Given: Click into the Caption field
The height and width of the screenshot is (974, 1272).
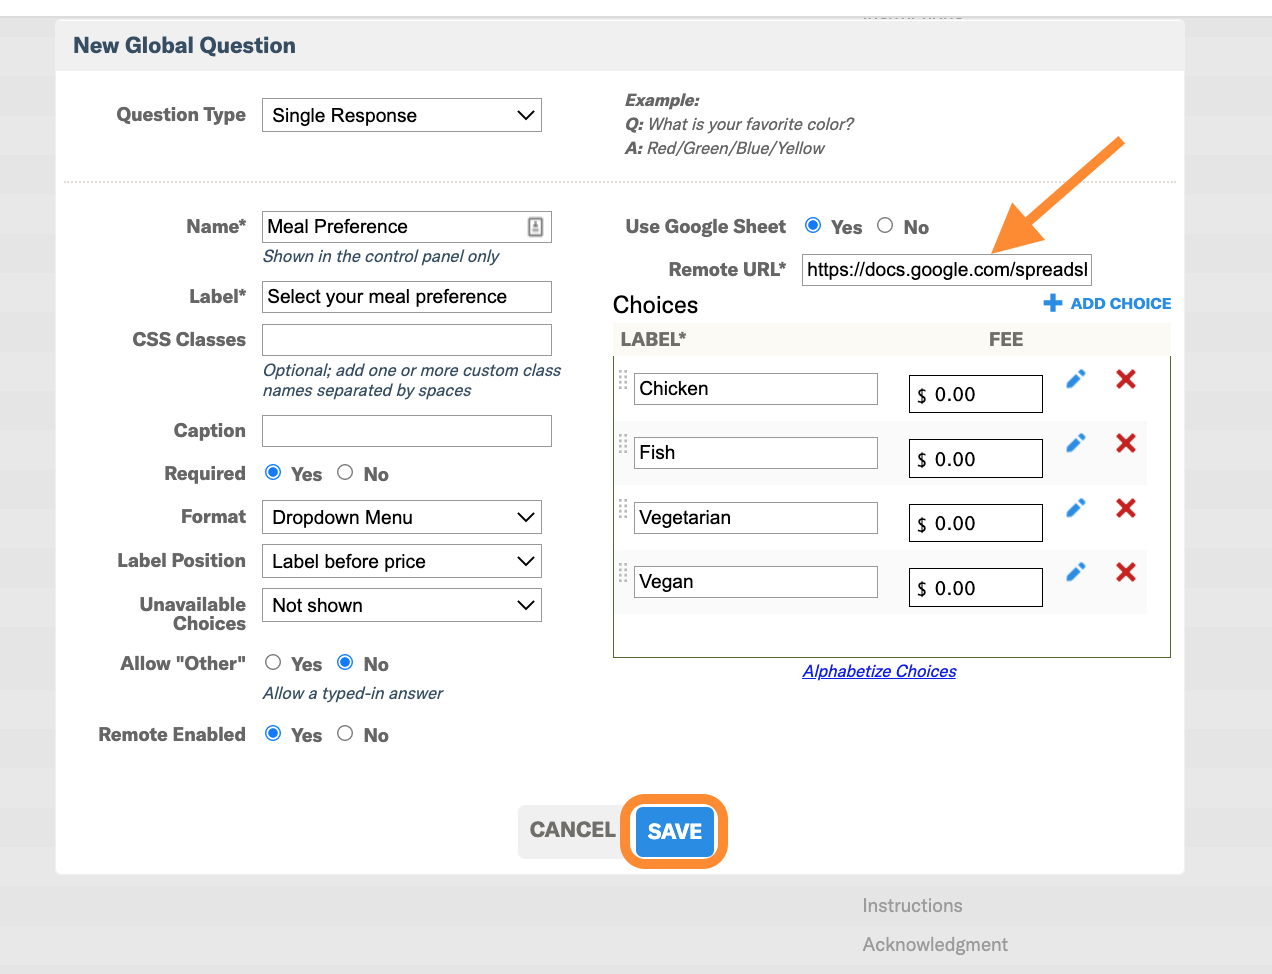Looking at the screenshot, I should pos(407,431).
